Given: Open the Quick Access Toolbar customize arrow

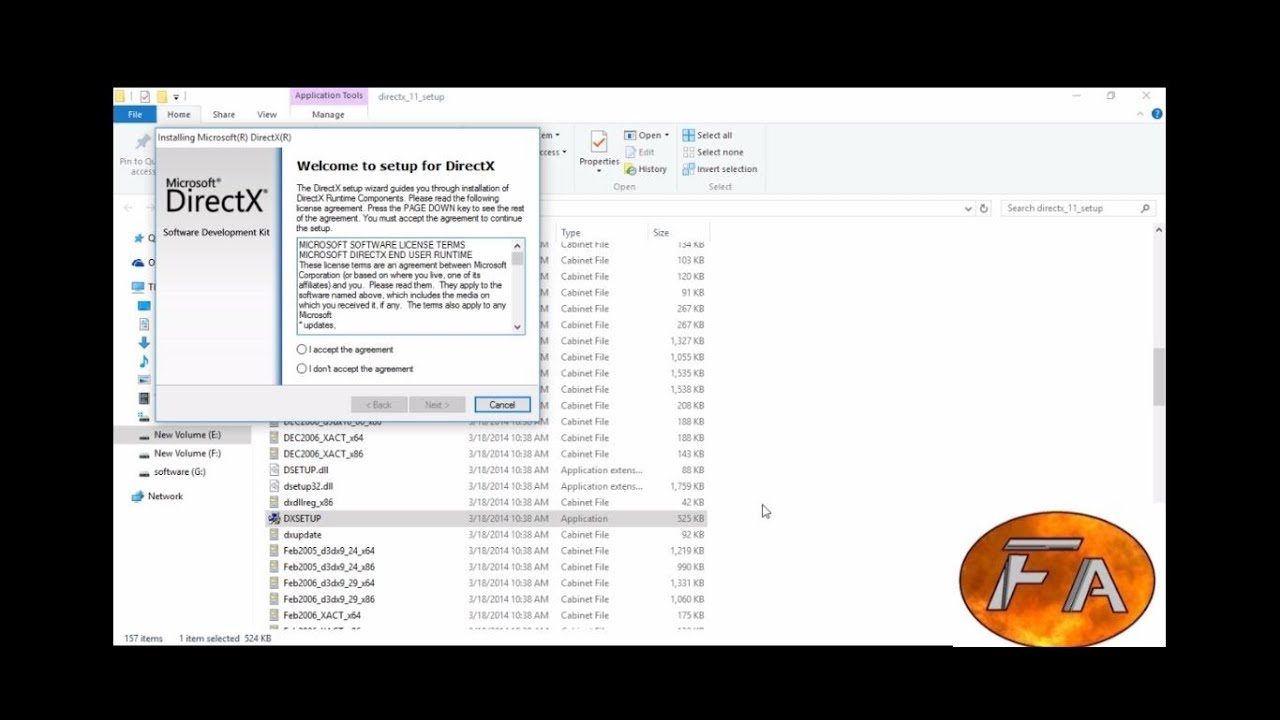Looking at the screenshot, I should [x=176, y=97].
